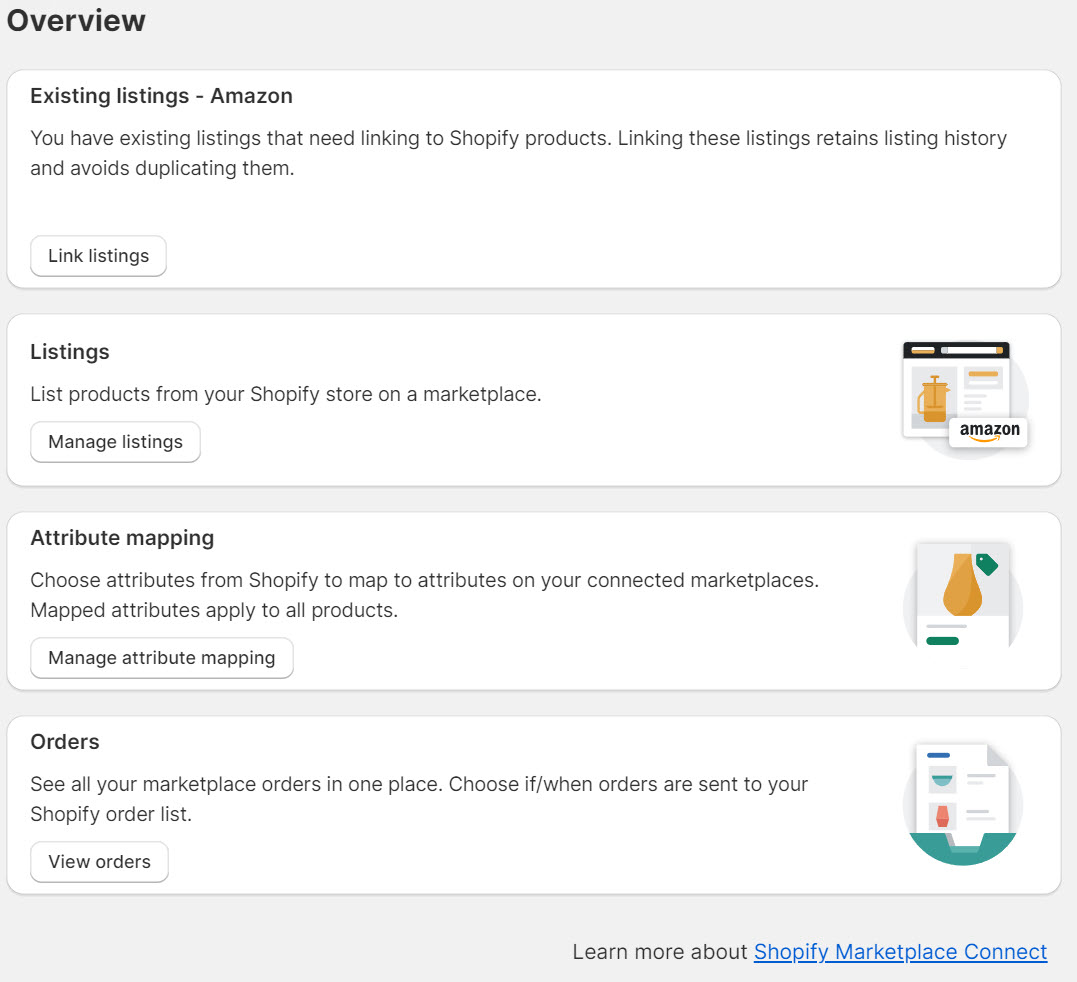Click the Listings card heading
The image size is (1077, 982).
tap(70, 352)
